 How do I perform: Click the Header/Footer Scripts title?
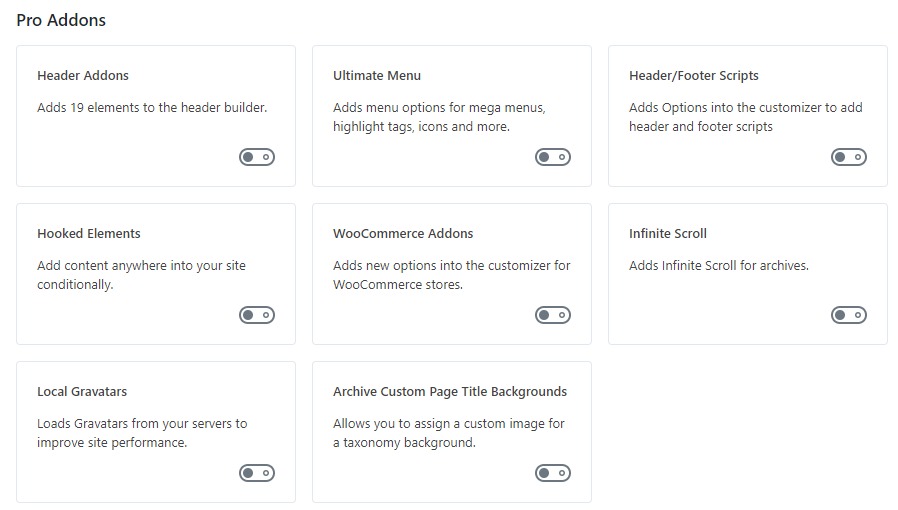click(x=693, y=75)
